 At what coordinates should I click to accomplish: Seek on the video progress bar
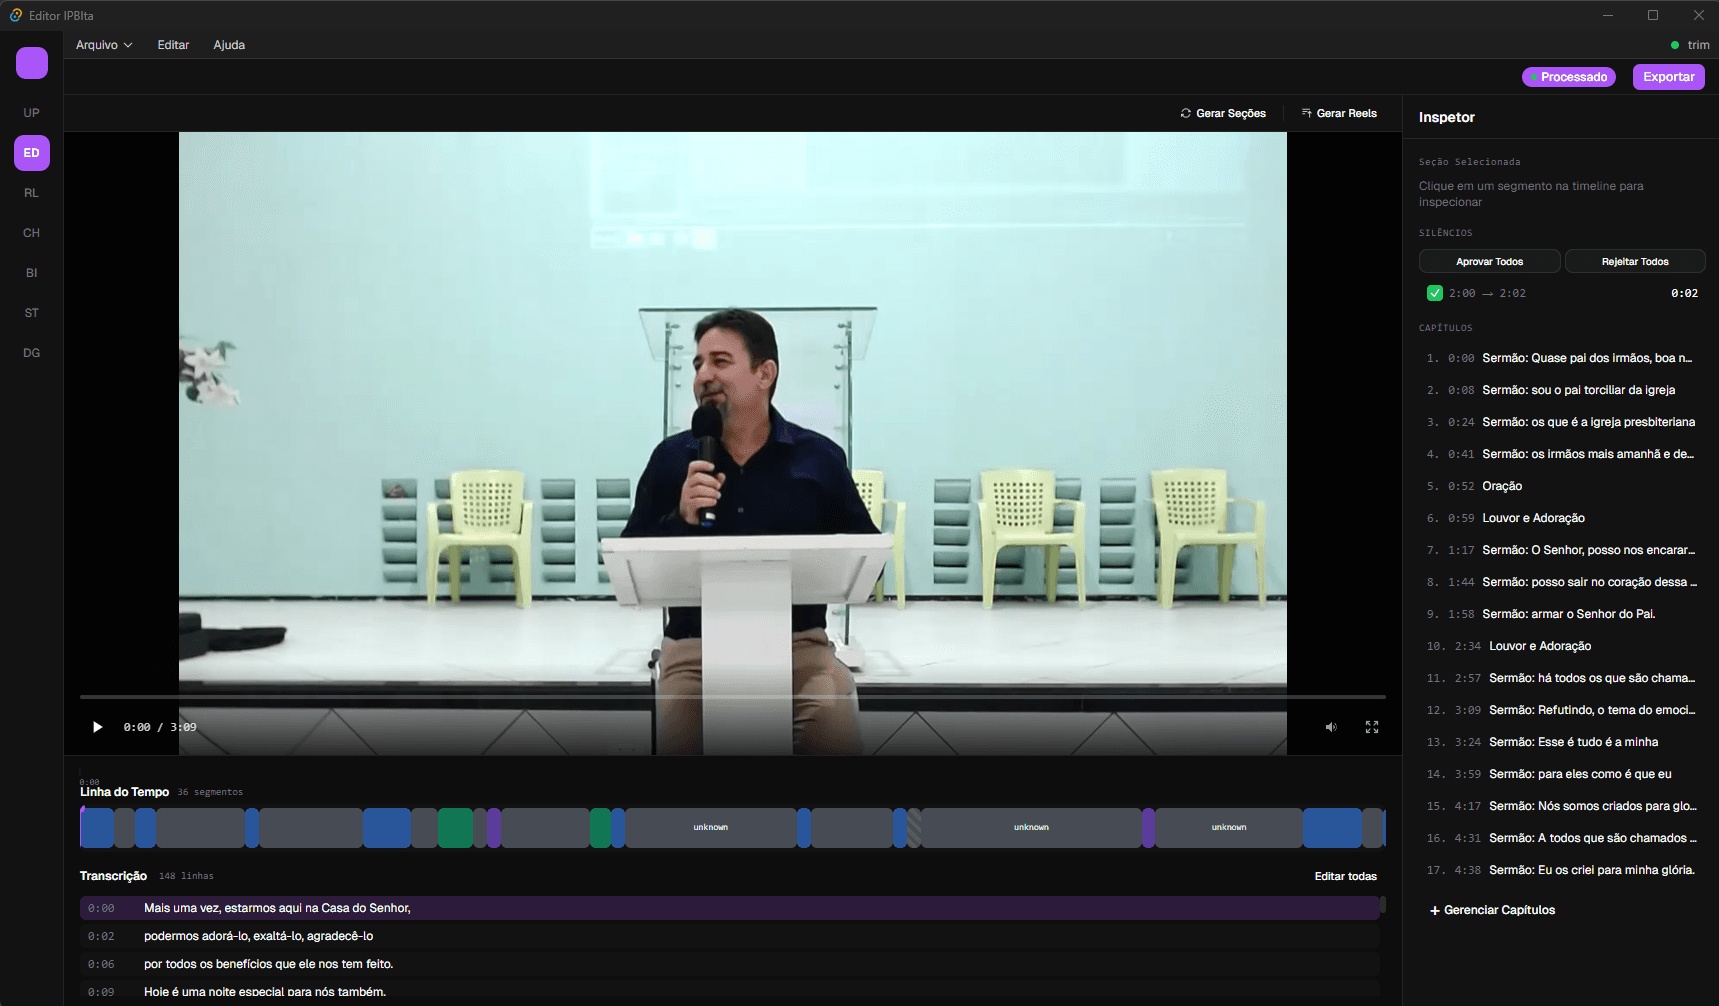coord(733,696)
